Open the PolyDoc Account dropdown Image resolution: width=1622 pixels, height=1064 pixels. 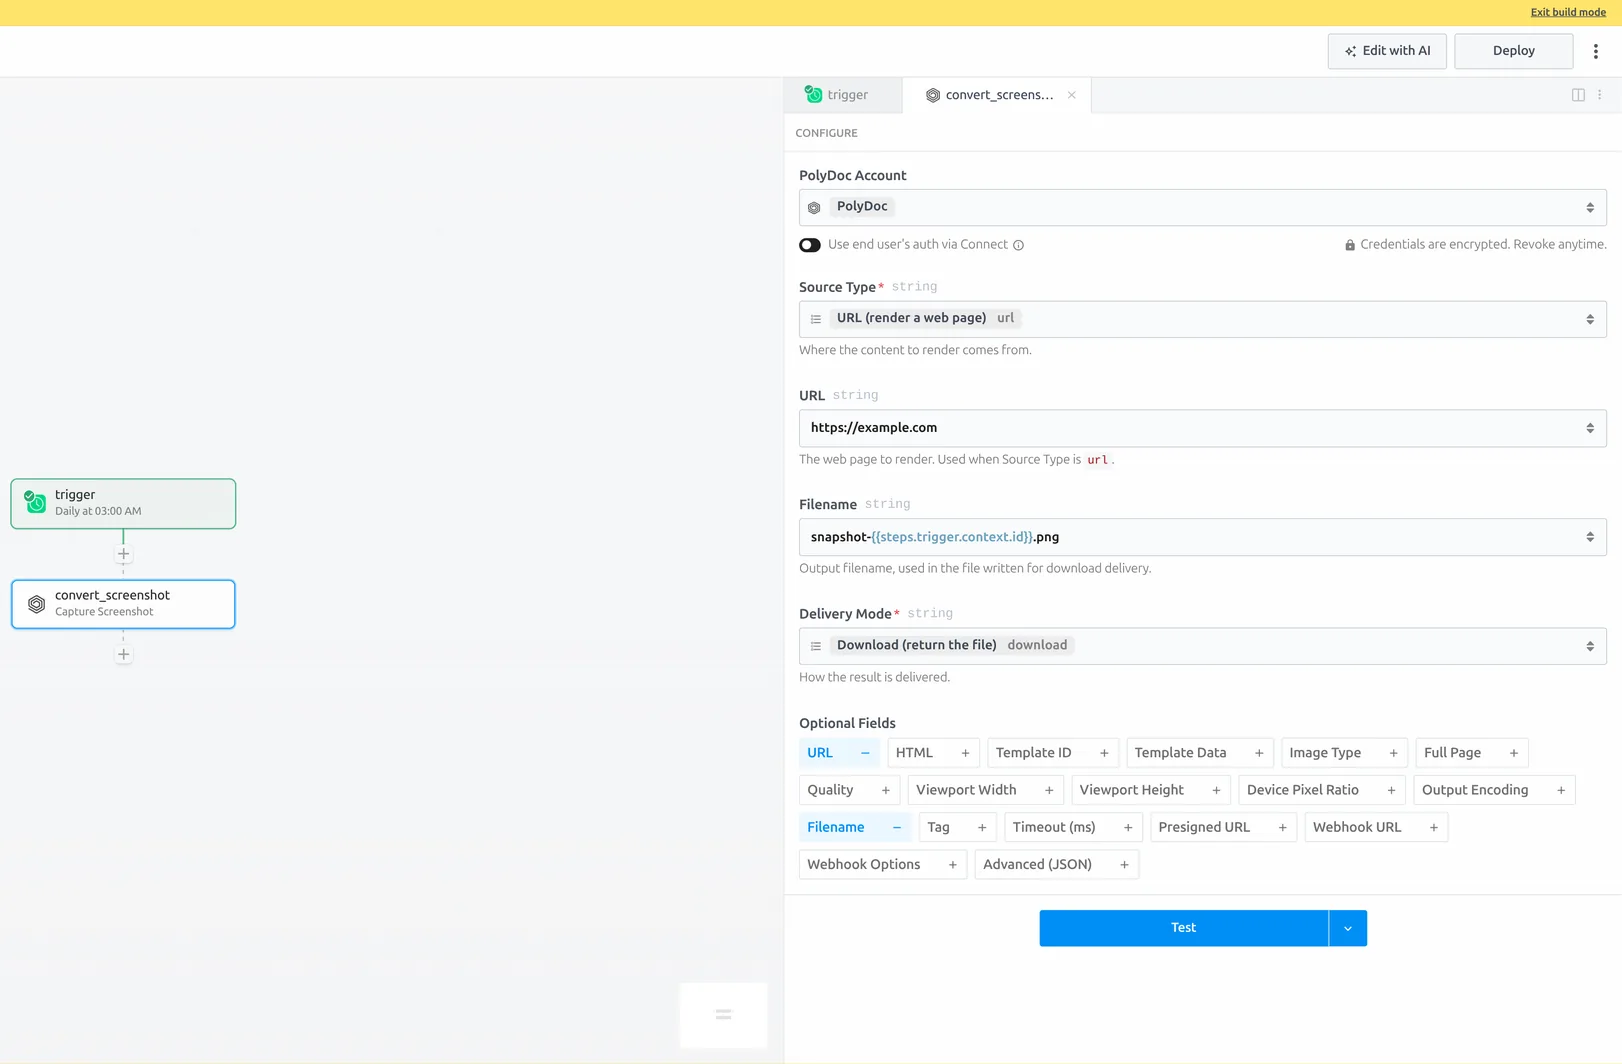click(1202, 207)
